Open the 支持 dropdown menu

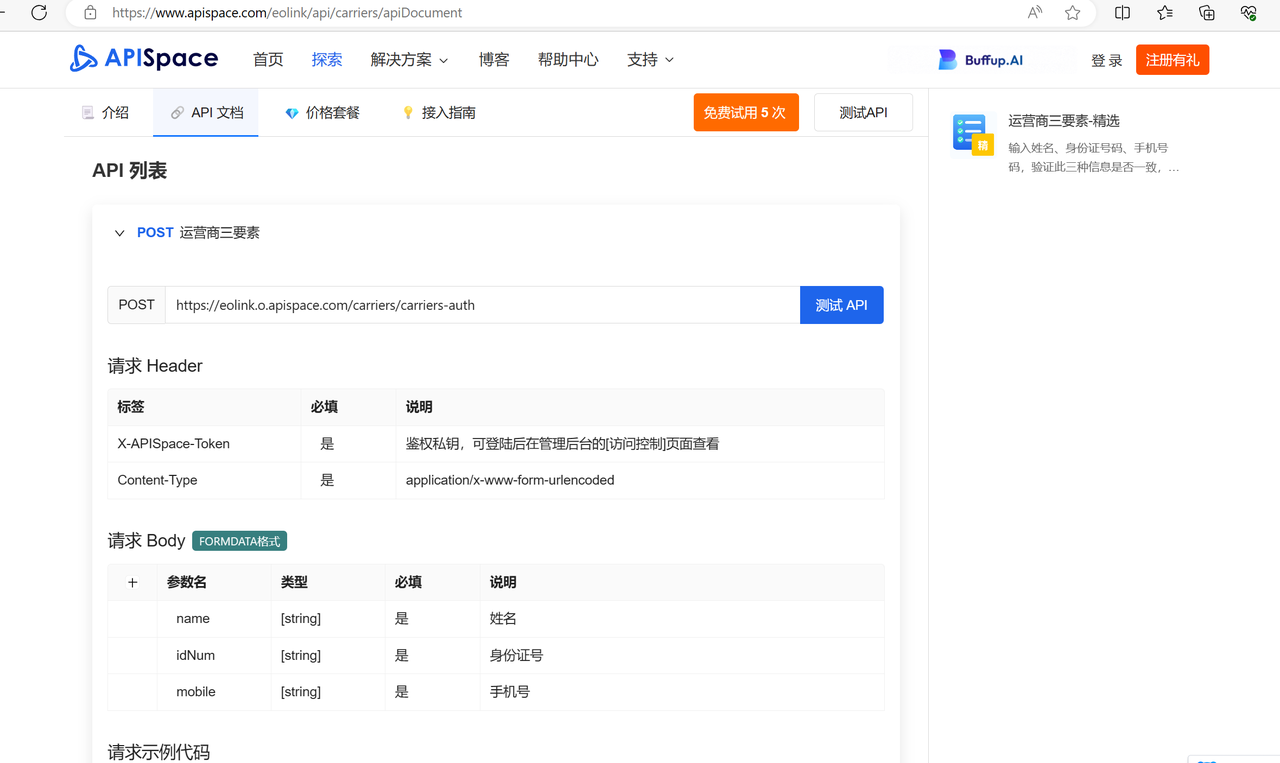[x=650, y=59]
